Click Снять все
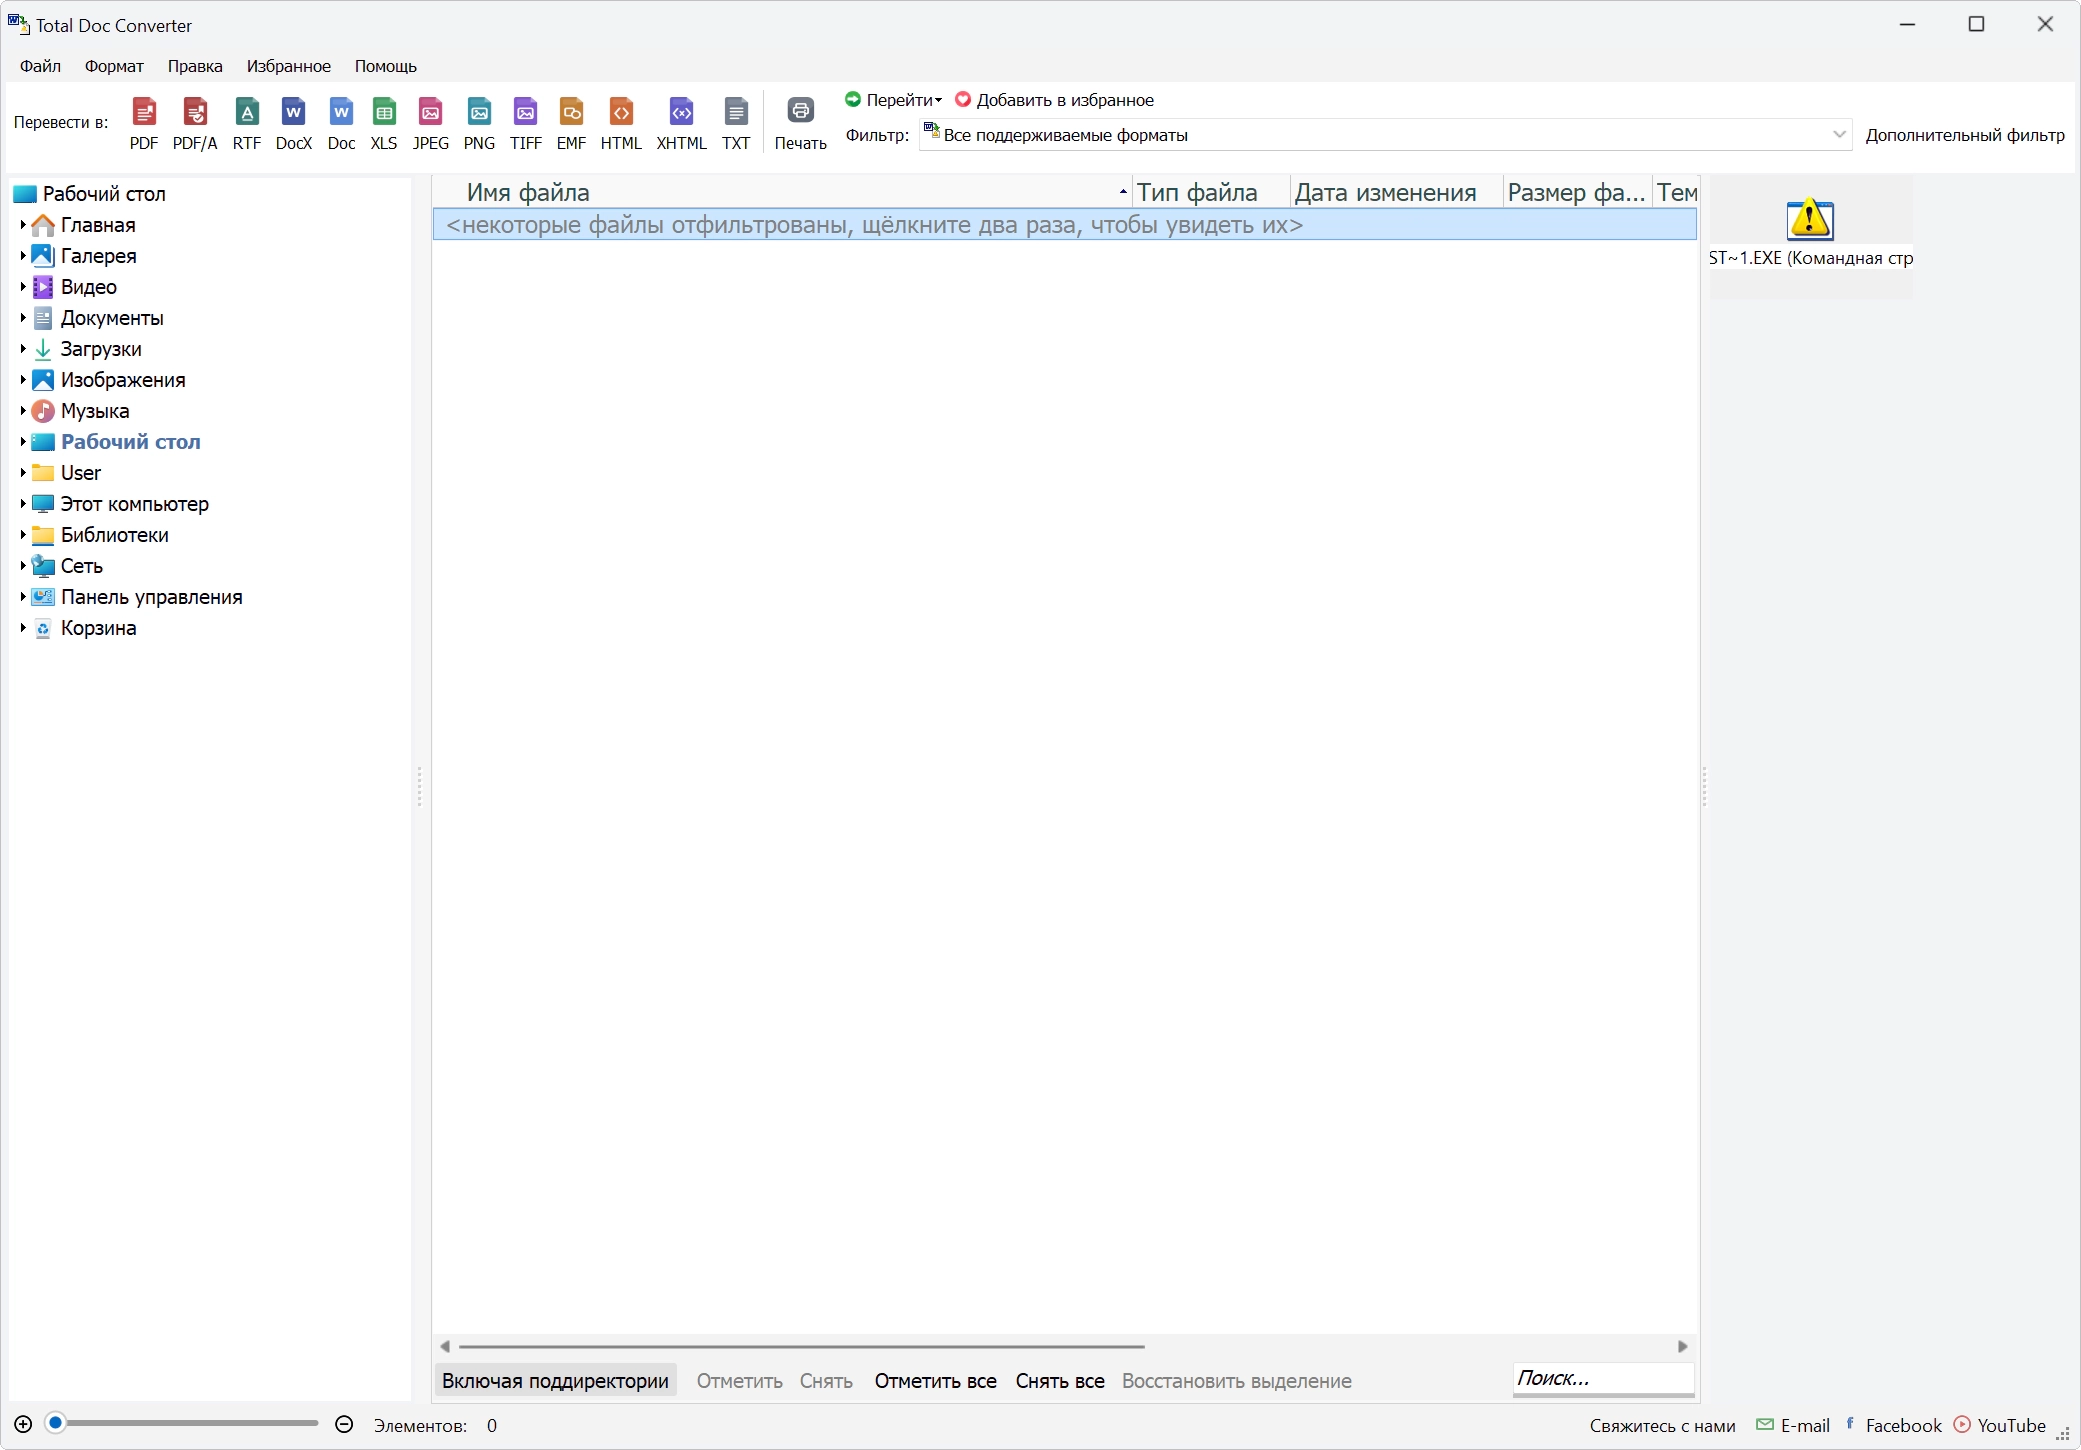Image resolution: width=2081 pixels, height=1450 pixels. (1060, 1381)
